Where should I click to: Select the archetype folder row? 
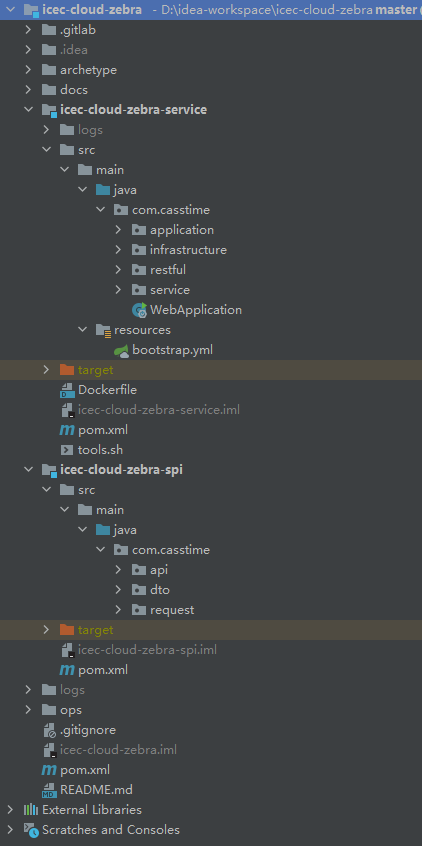pos(211,70)
